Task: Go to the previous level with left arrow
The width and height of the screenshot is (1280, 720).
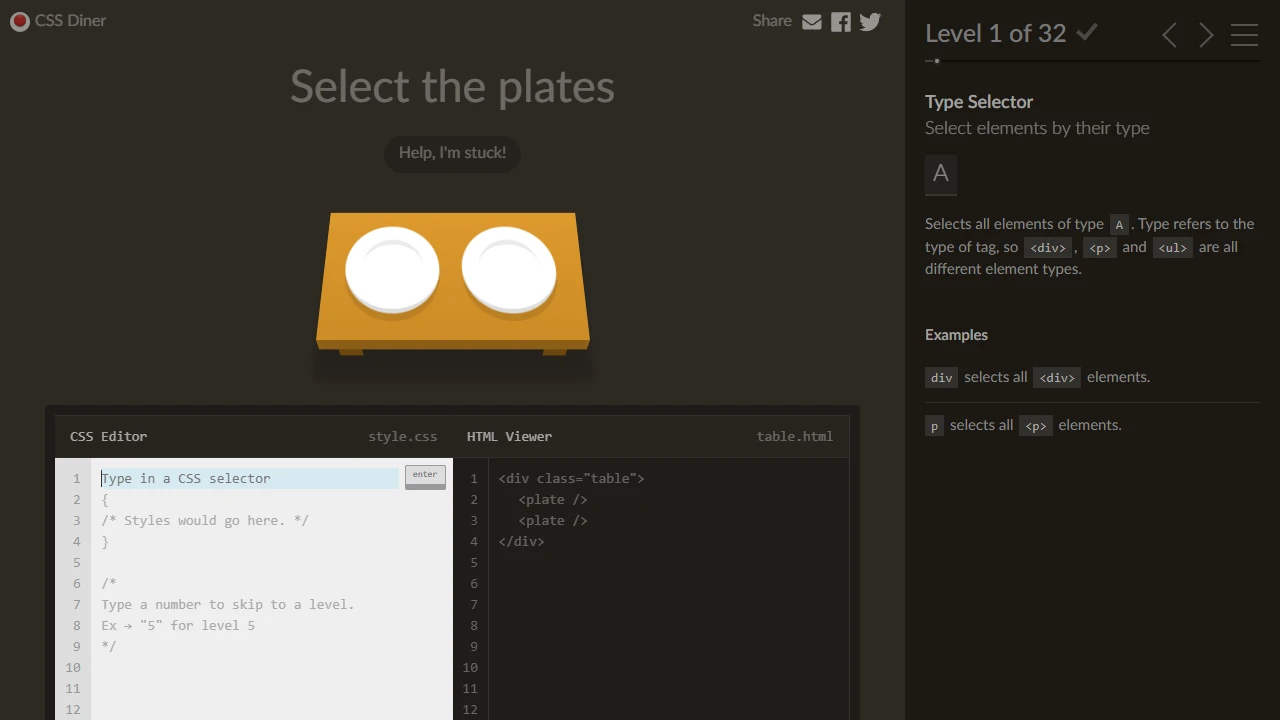Action: point(1169,35)
